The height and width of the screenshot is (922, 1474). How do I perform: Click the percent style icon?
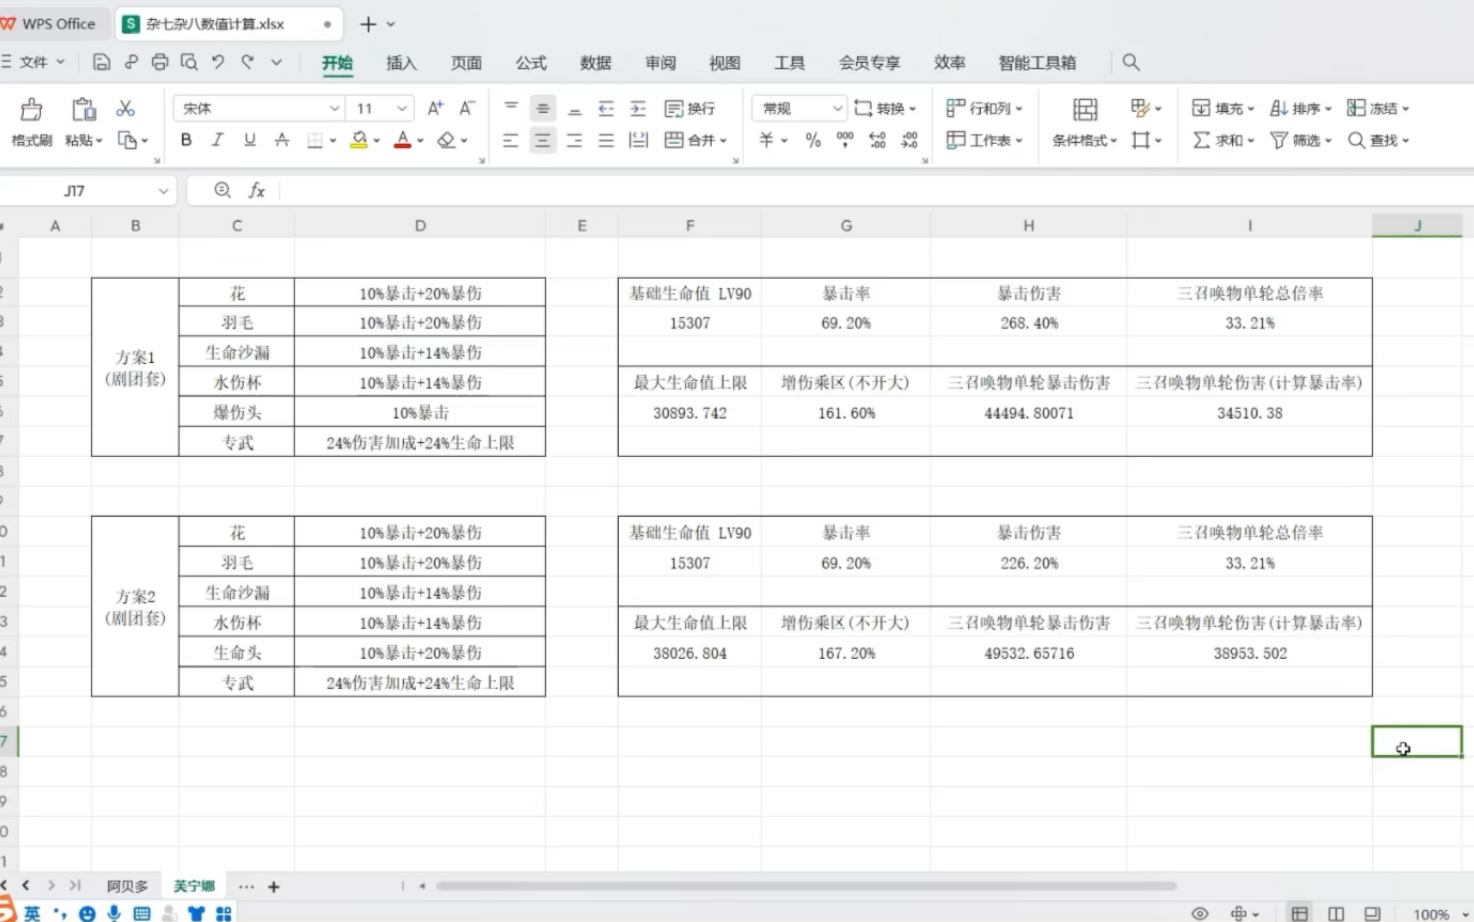tap(813, 140)
